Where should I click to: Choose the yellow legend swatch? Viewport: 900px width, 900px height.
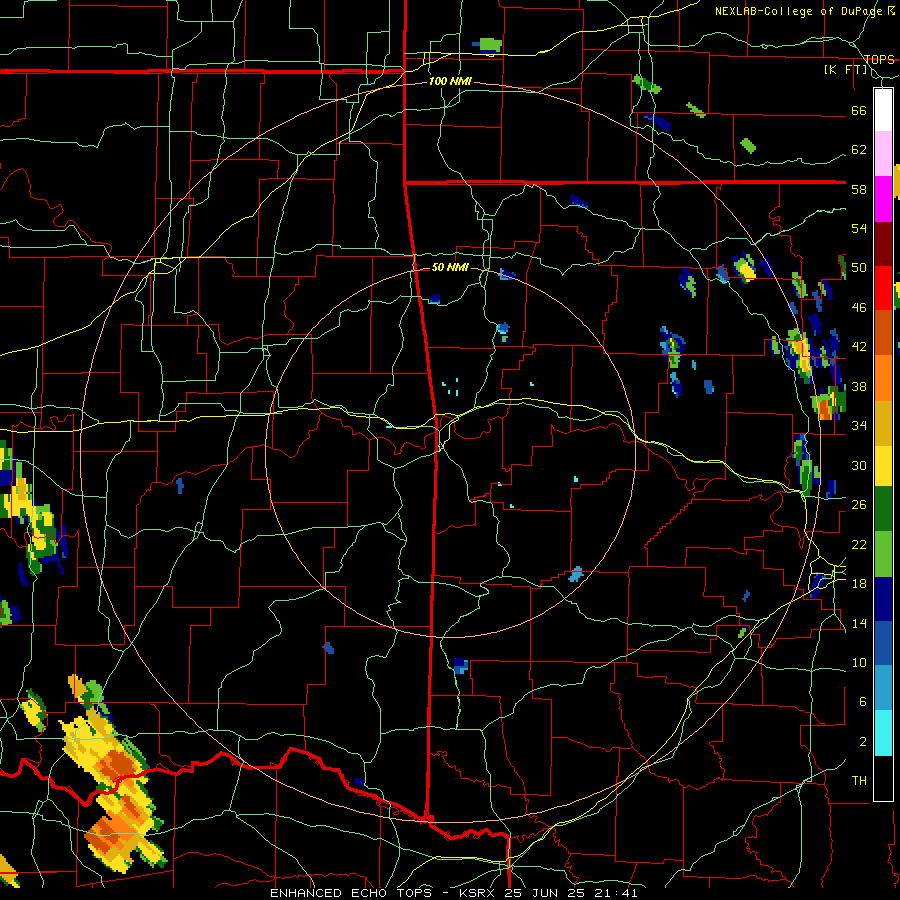click(883, 466)
